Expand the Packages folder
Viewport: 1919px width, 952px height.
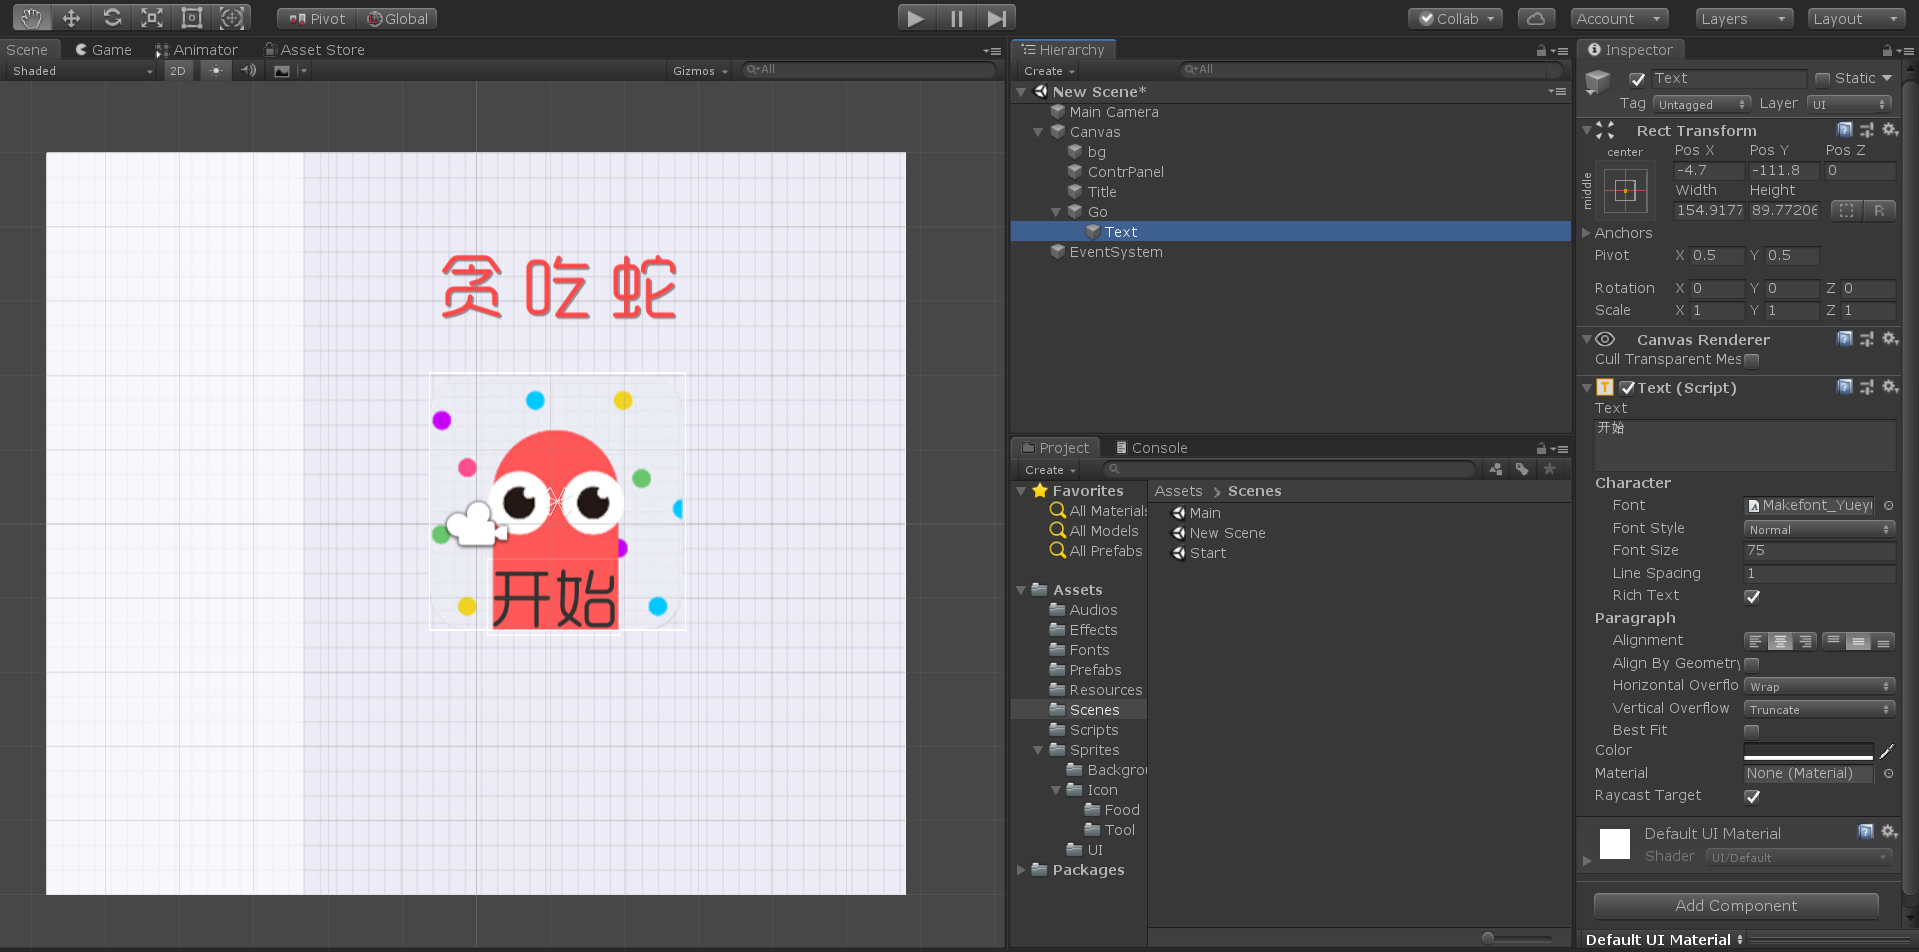1021,870
